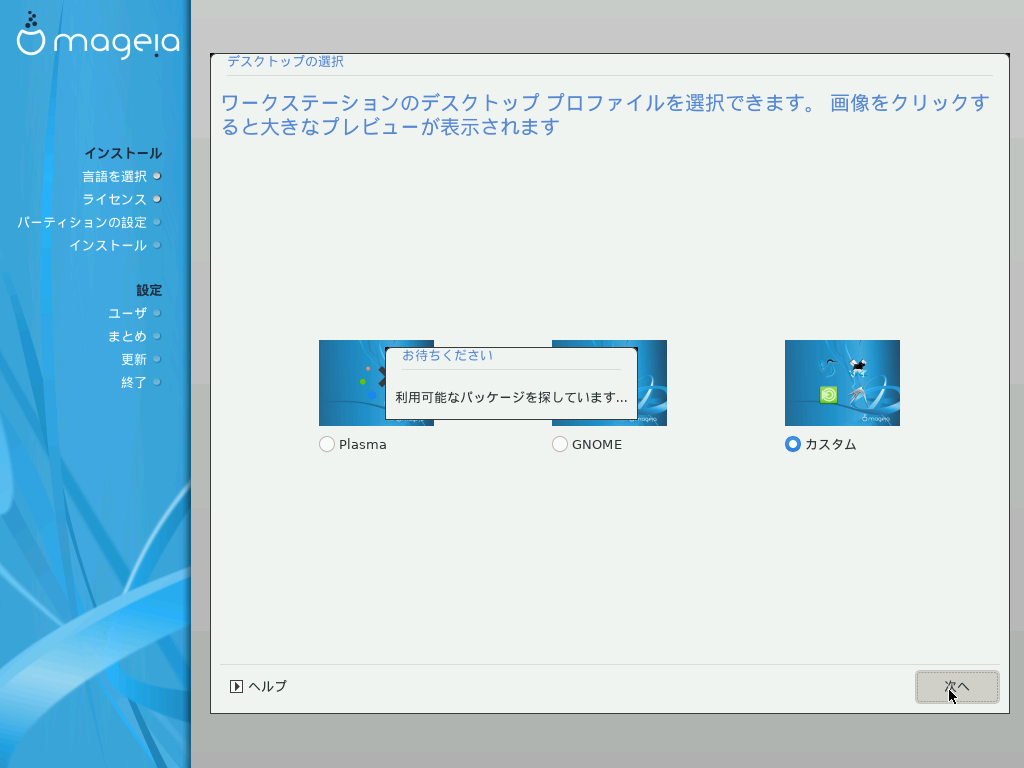Click the 更新 step in sidebar
The image size is (1024, 768).
tap(134, 359)
